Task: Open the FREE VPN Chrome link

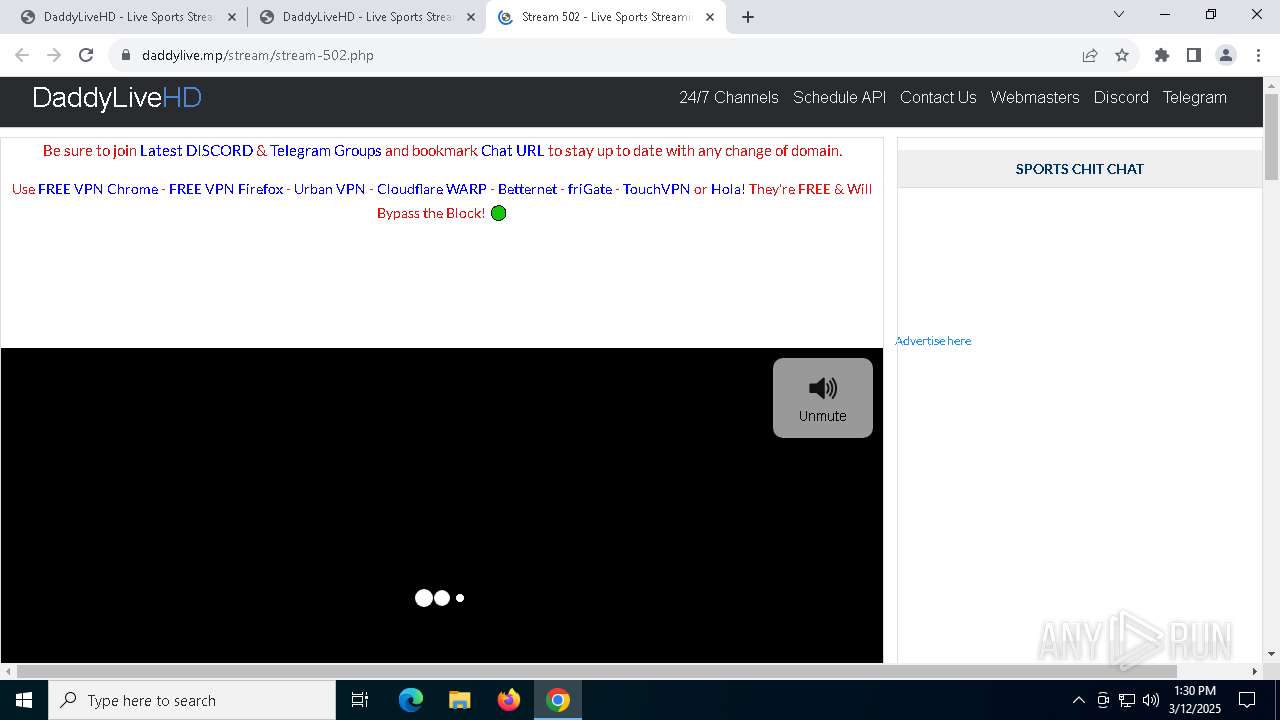Action: point(98,189)
